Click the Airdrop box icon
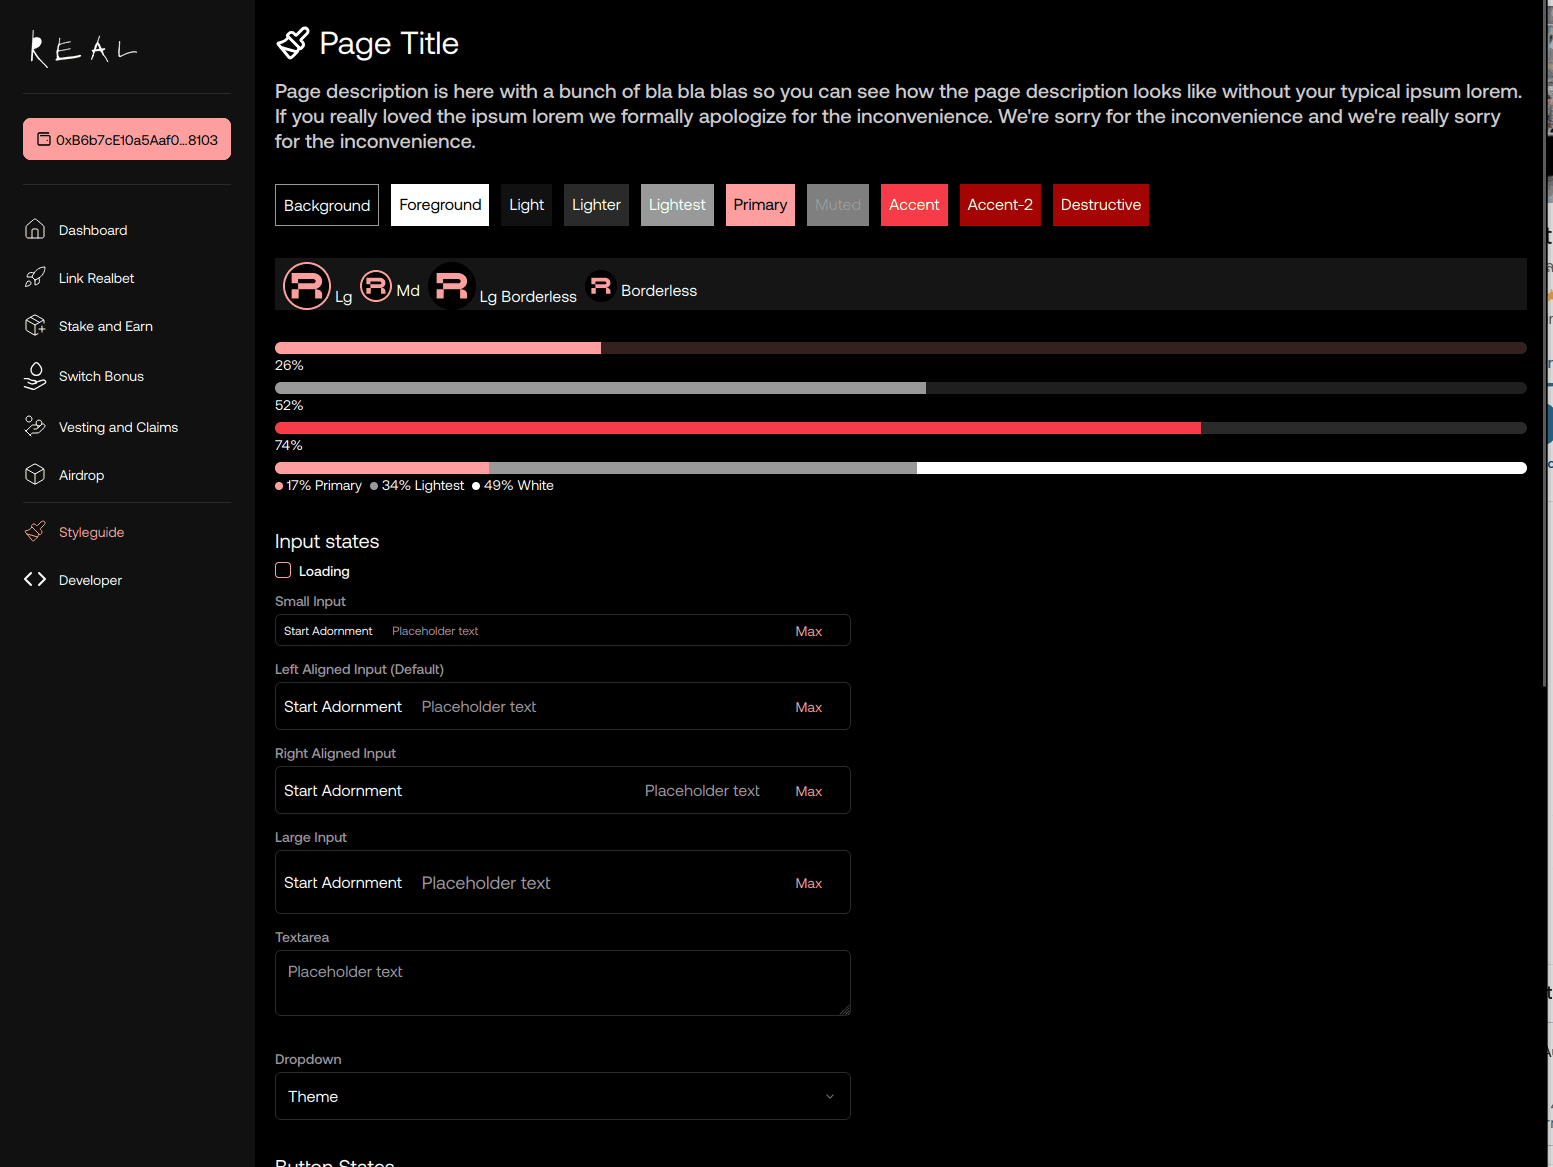Screen dimensions: 1553x1167 [x=35, y=475]
